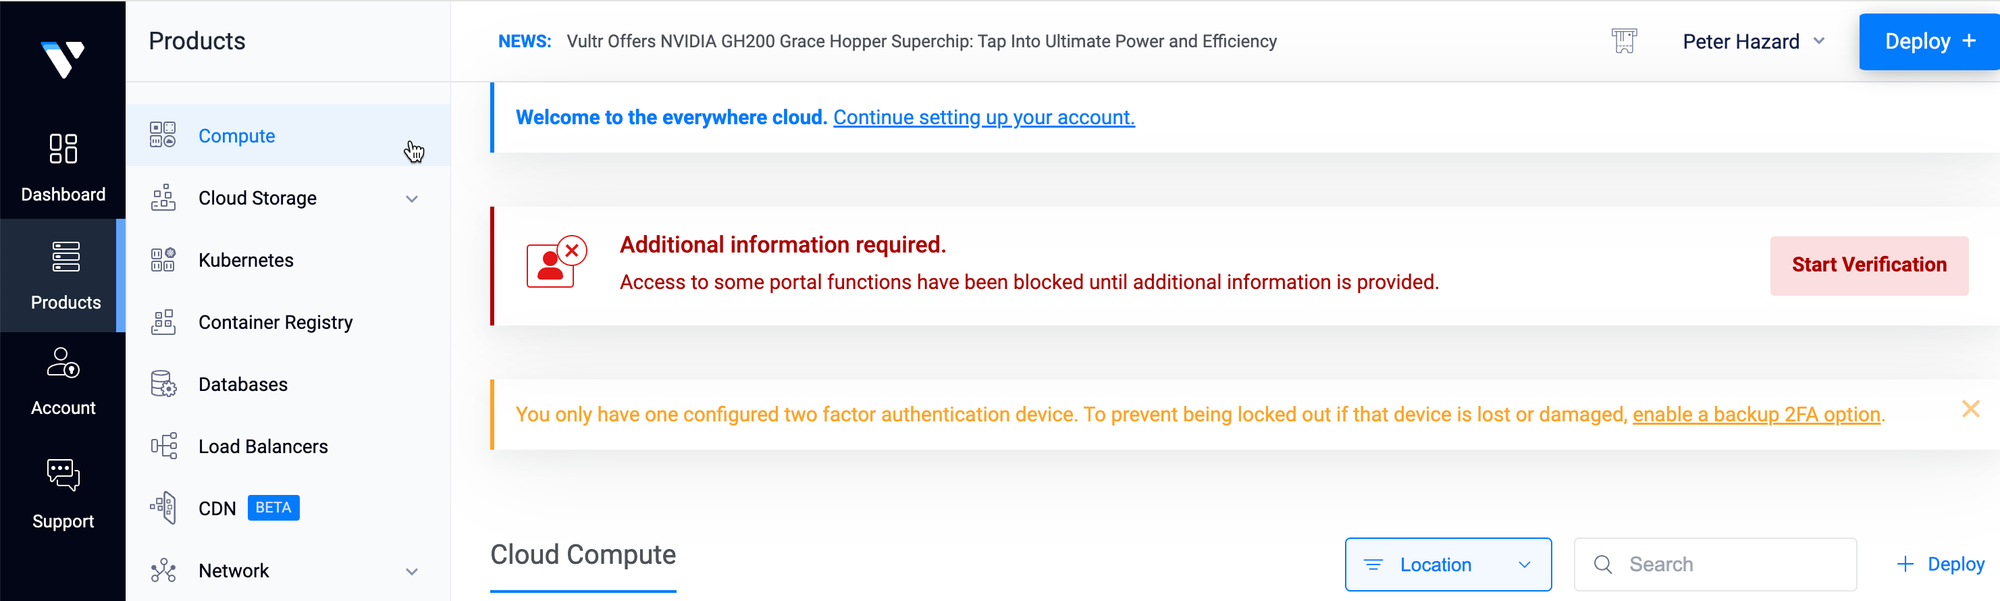
Task: Click the CDN product icon
Action: [x=163, y=508]
